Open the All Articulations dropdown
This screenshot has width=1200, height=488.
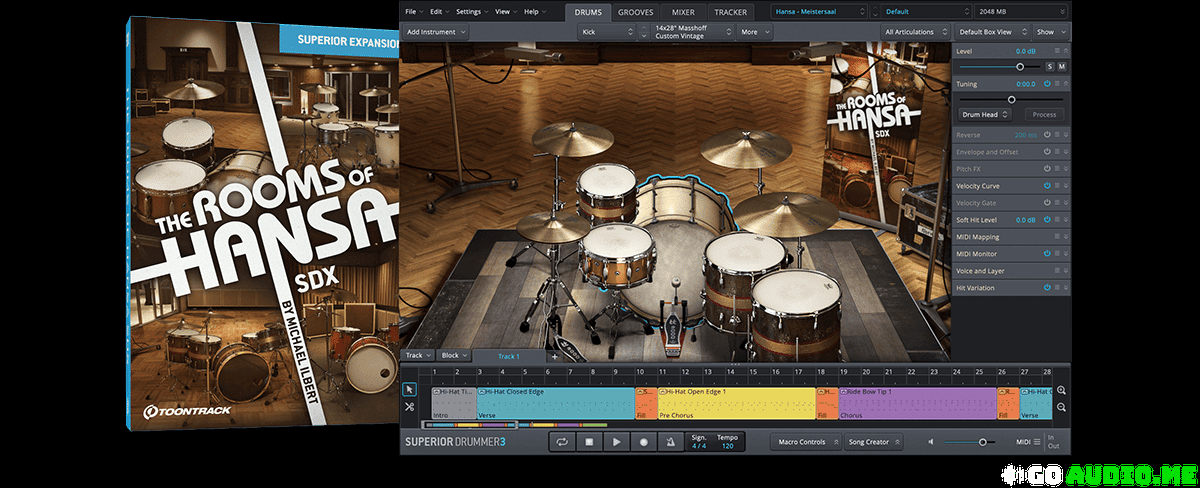[x=914, y=32]
